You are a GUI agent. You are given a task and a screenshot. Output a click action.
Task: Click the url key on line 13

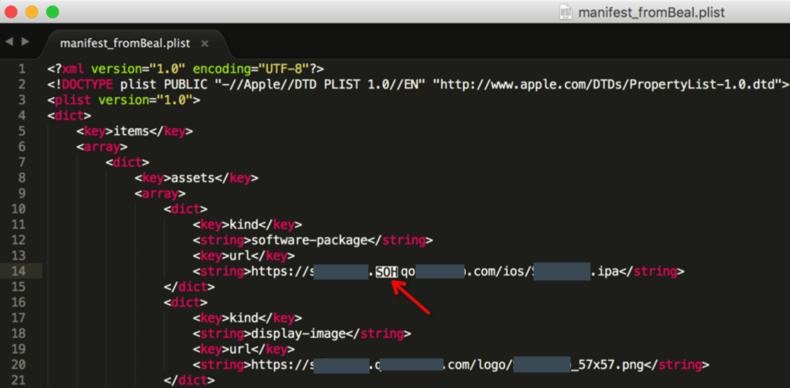[x=244, y=256]
